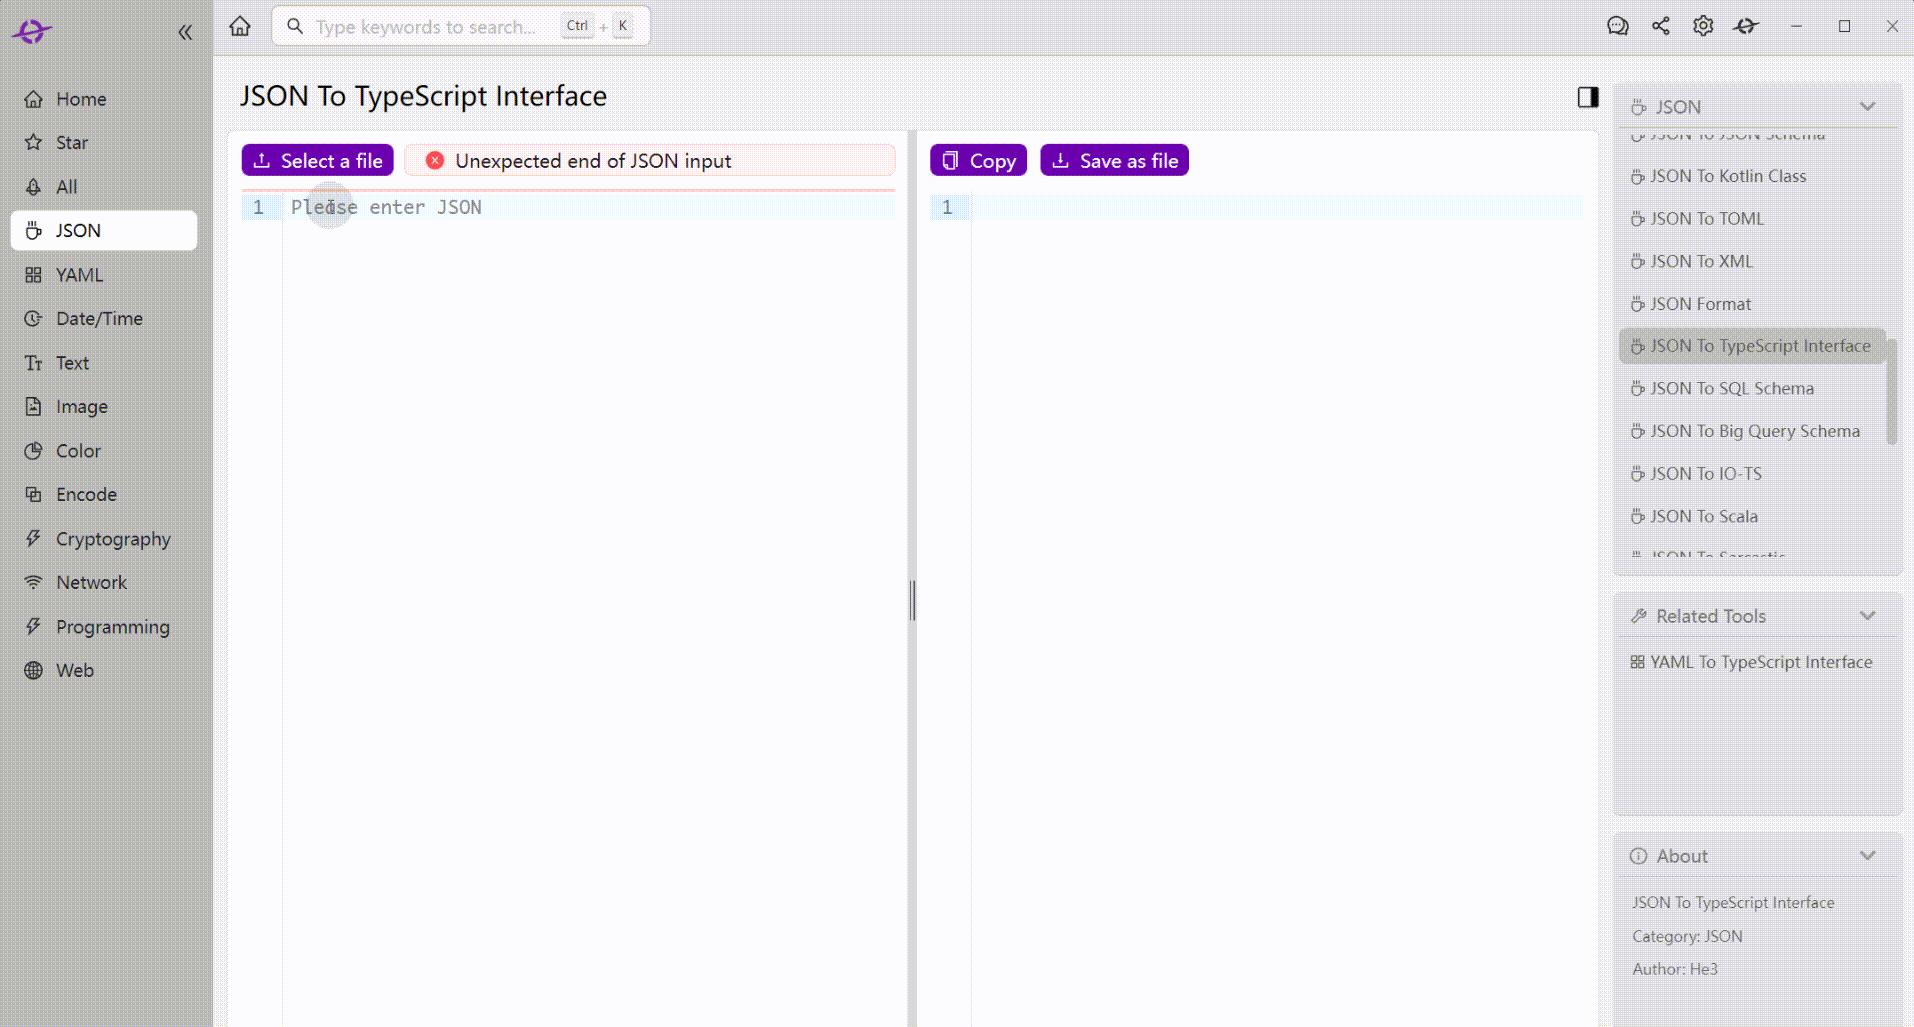Open the Color category
This screenshot has height=1027, width=1914.
coord(104,451)
